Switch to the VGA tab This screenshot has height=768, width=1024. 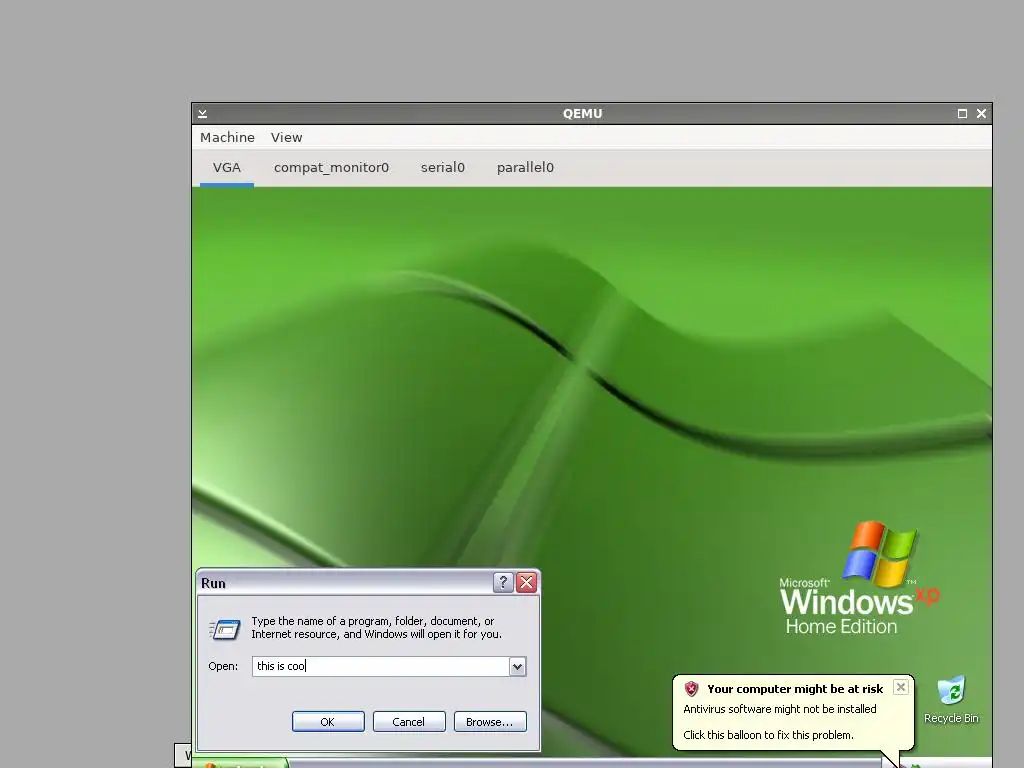(x=227, y=168)
